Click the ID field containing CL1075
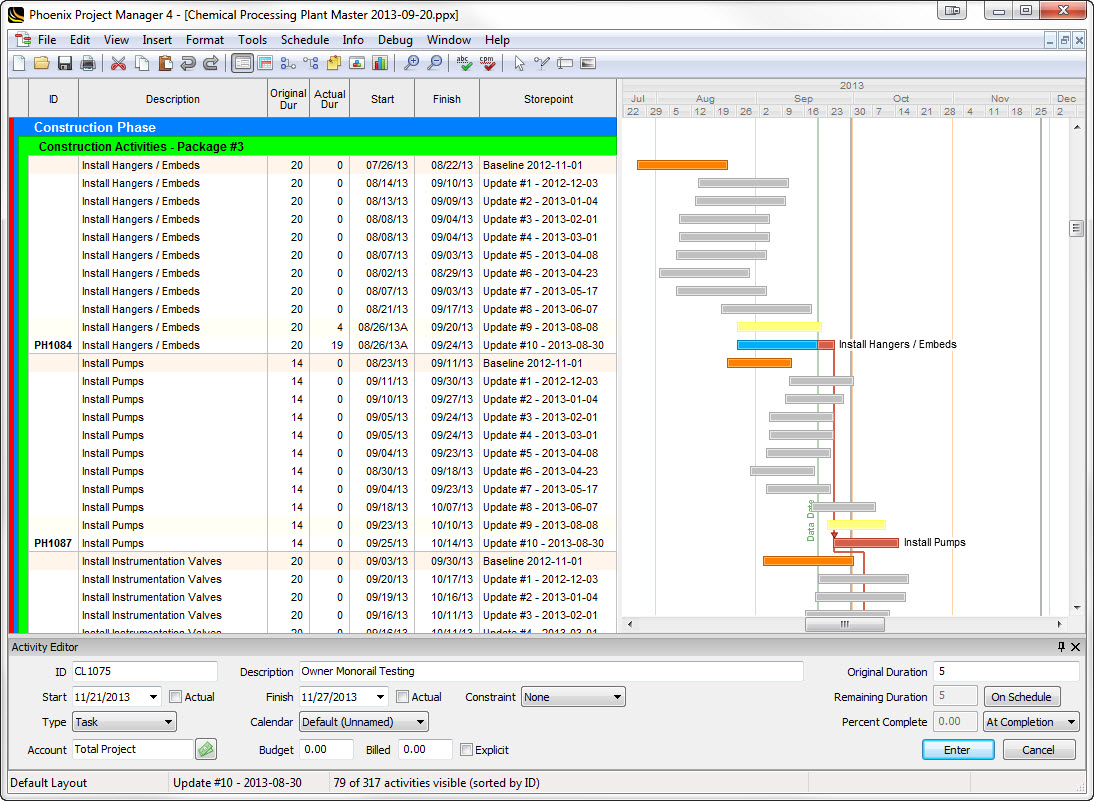The height and width of the screenshot is (801, 1094). point(144,671)
